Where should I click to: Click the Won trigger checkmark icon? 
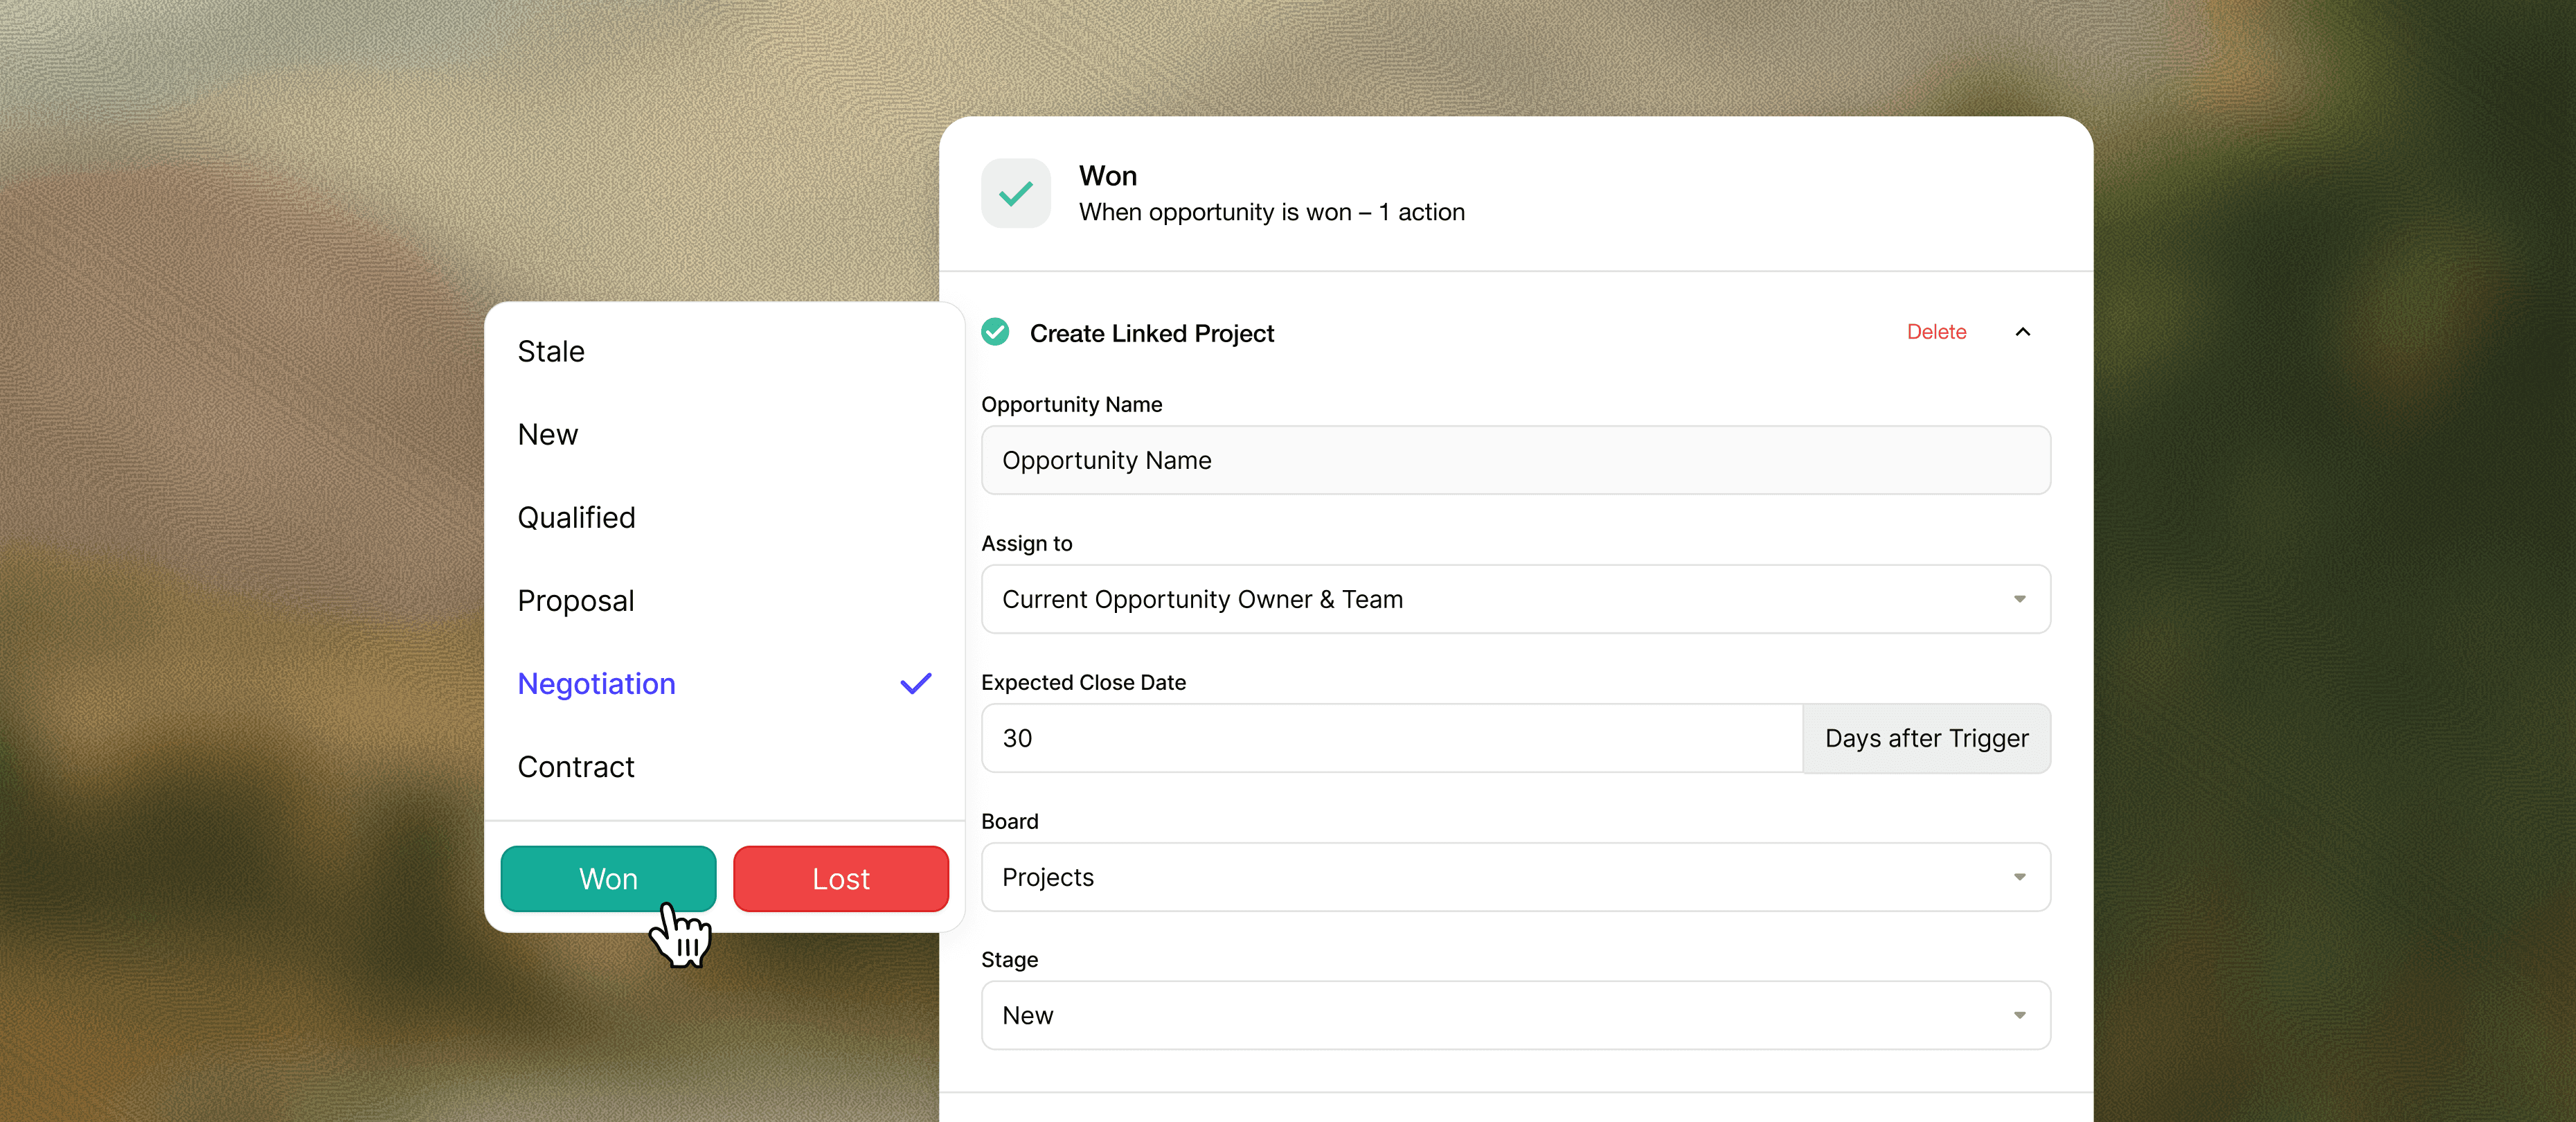[1015, 194]
